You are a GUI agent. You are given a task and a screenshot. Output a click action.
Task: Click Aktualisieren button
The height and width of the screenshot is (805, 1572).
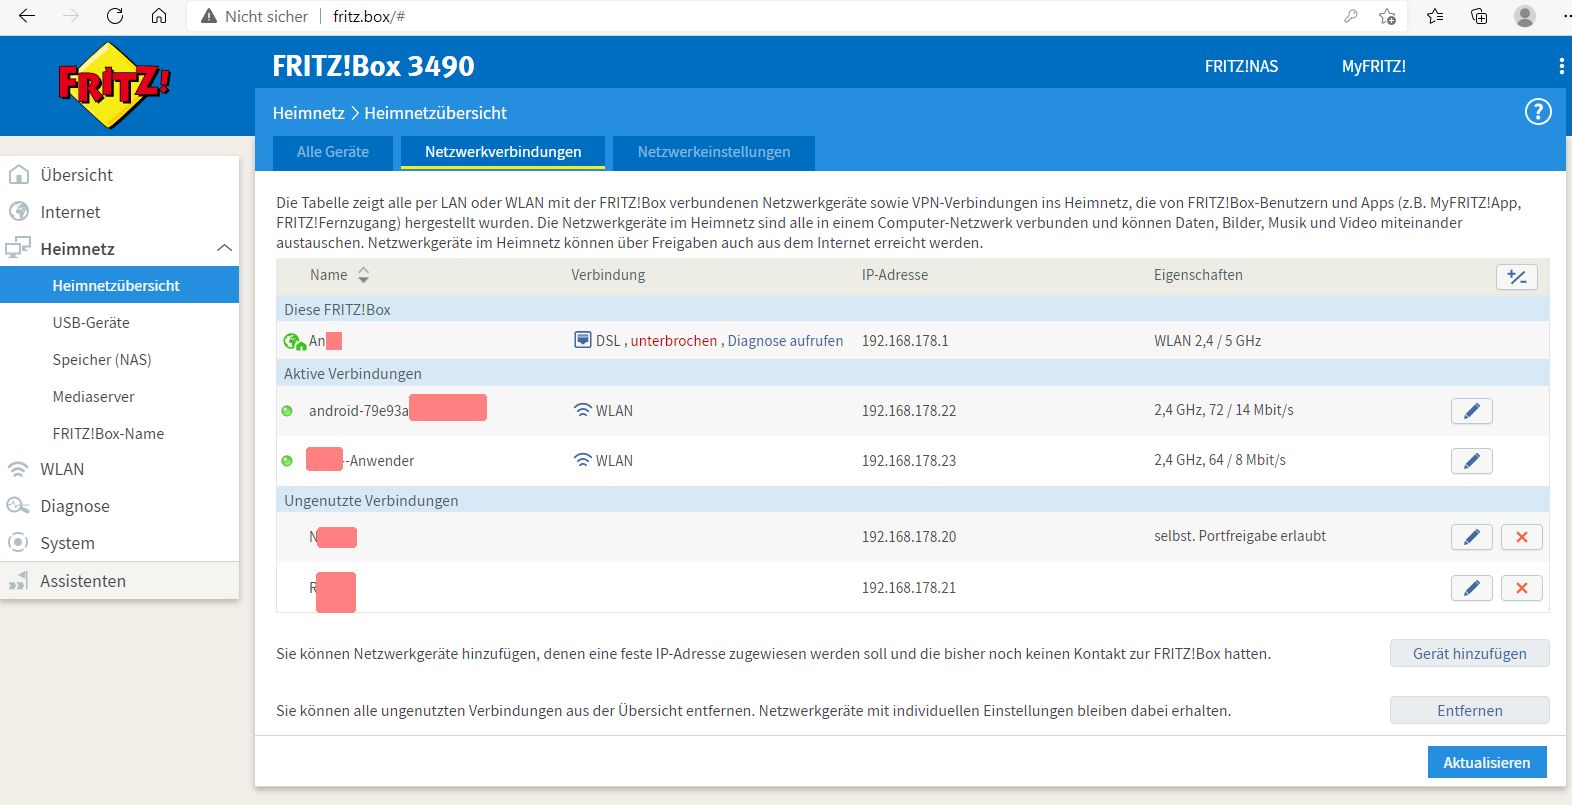(1486, 762)
